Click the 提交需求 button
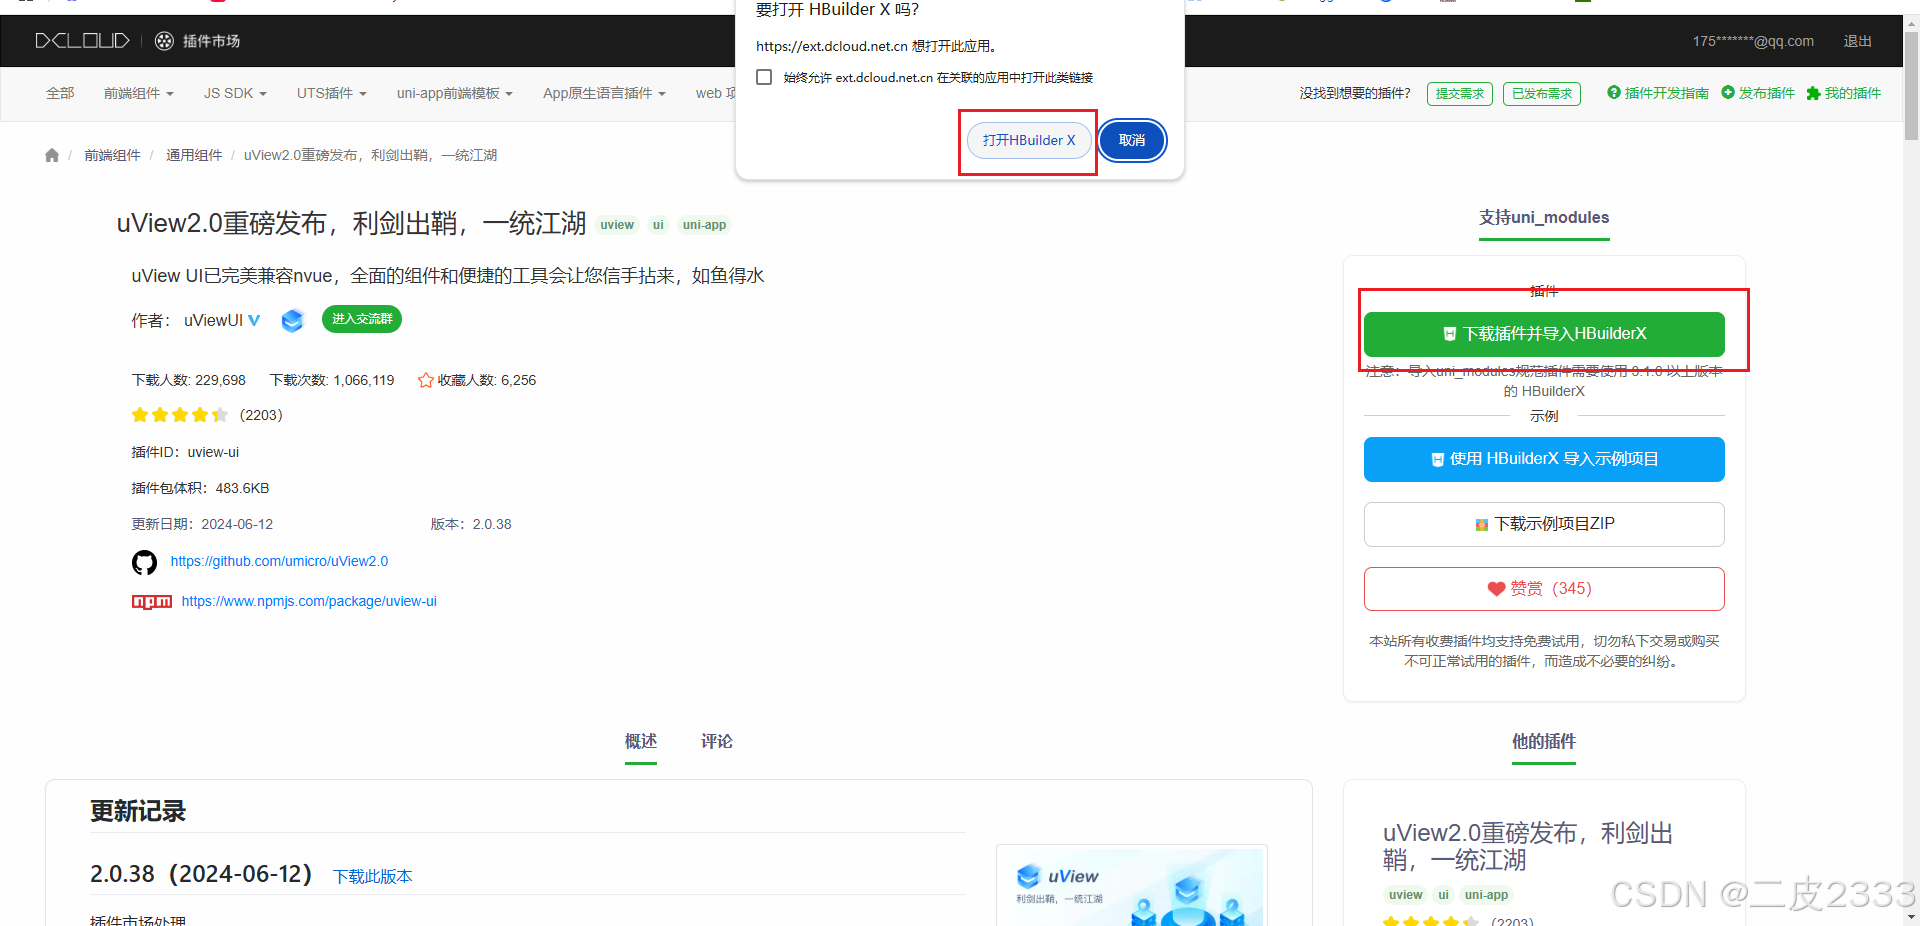The height and width of the screenshot is (926, 1920). tap(1460, 94)
